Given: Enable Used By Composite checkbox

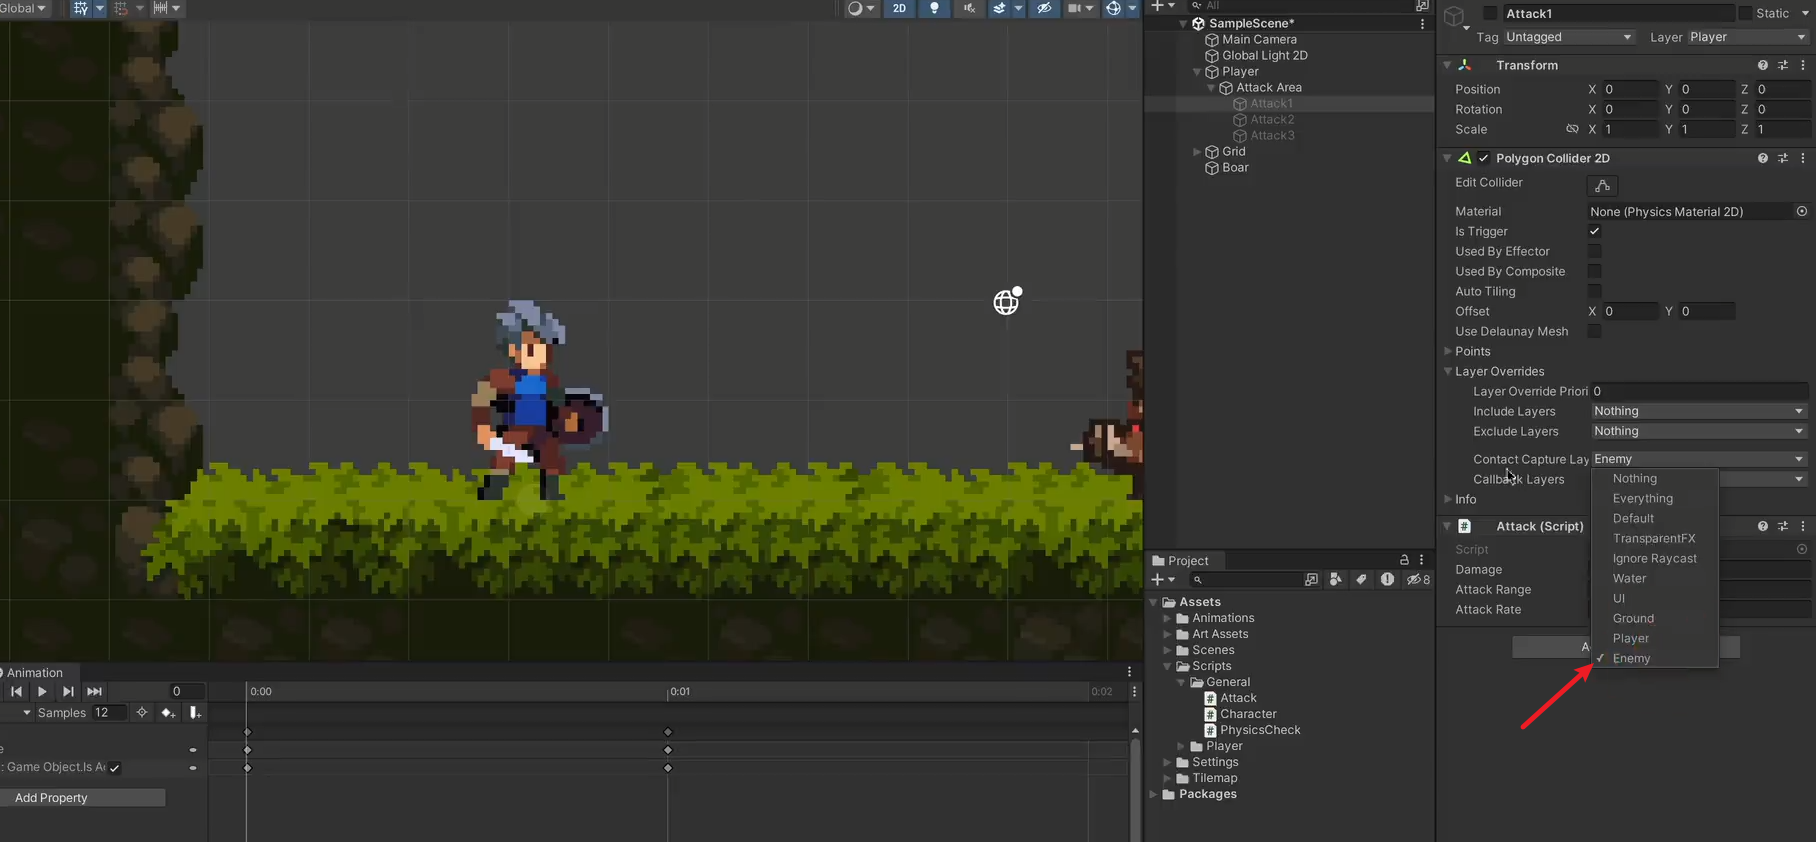Looking at the screenshot, I should click(1595, 271).
